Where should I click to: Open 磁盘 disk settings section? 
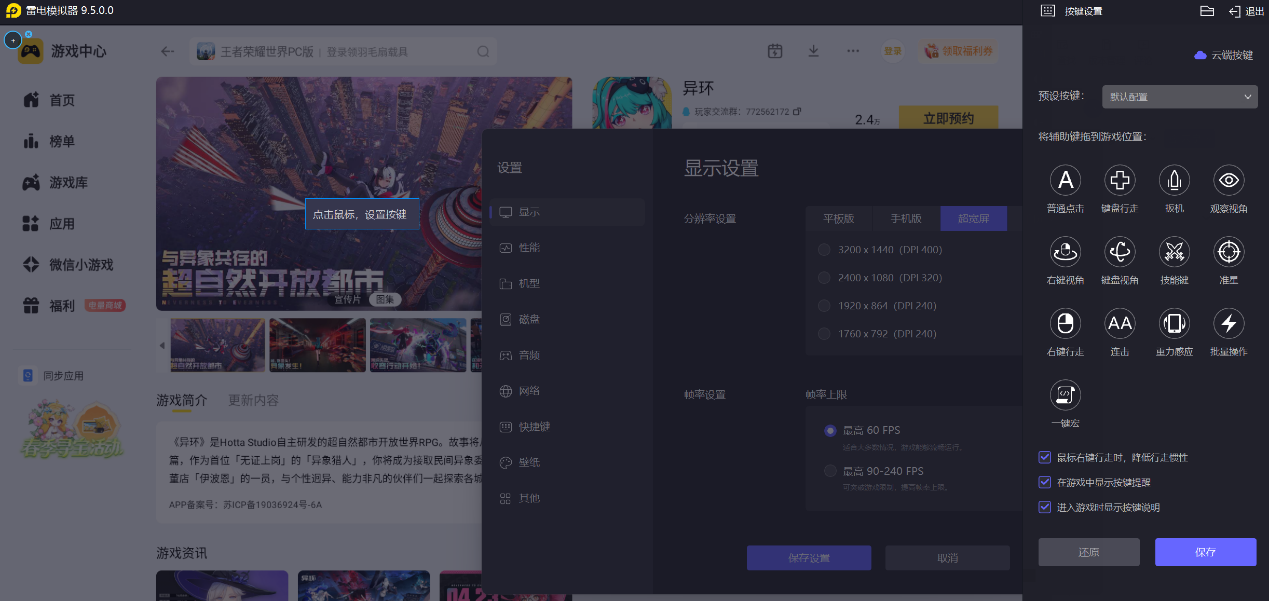click(x=569, y=319)
